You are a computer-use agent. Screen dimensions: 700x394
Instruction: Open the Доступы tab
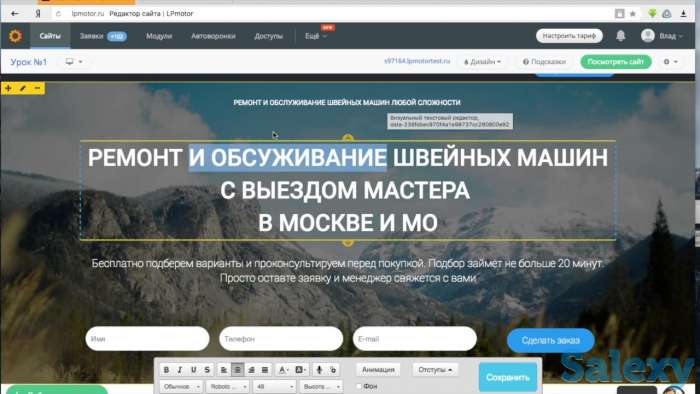(268, 36)
